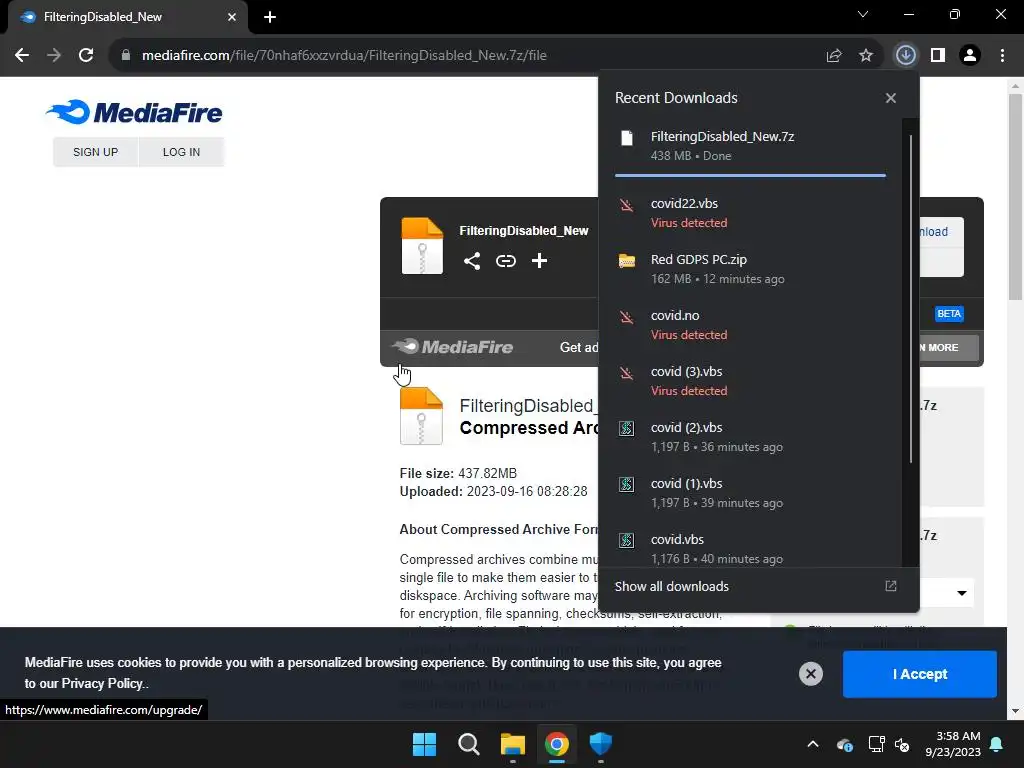
Task: Click the address bar URL
Action: (x=344, y=56)
